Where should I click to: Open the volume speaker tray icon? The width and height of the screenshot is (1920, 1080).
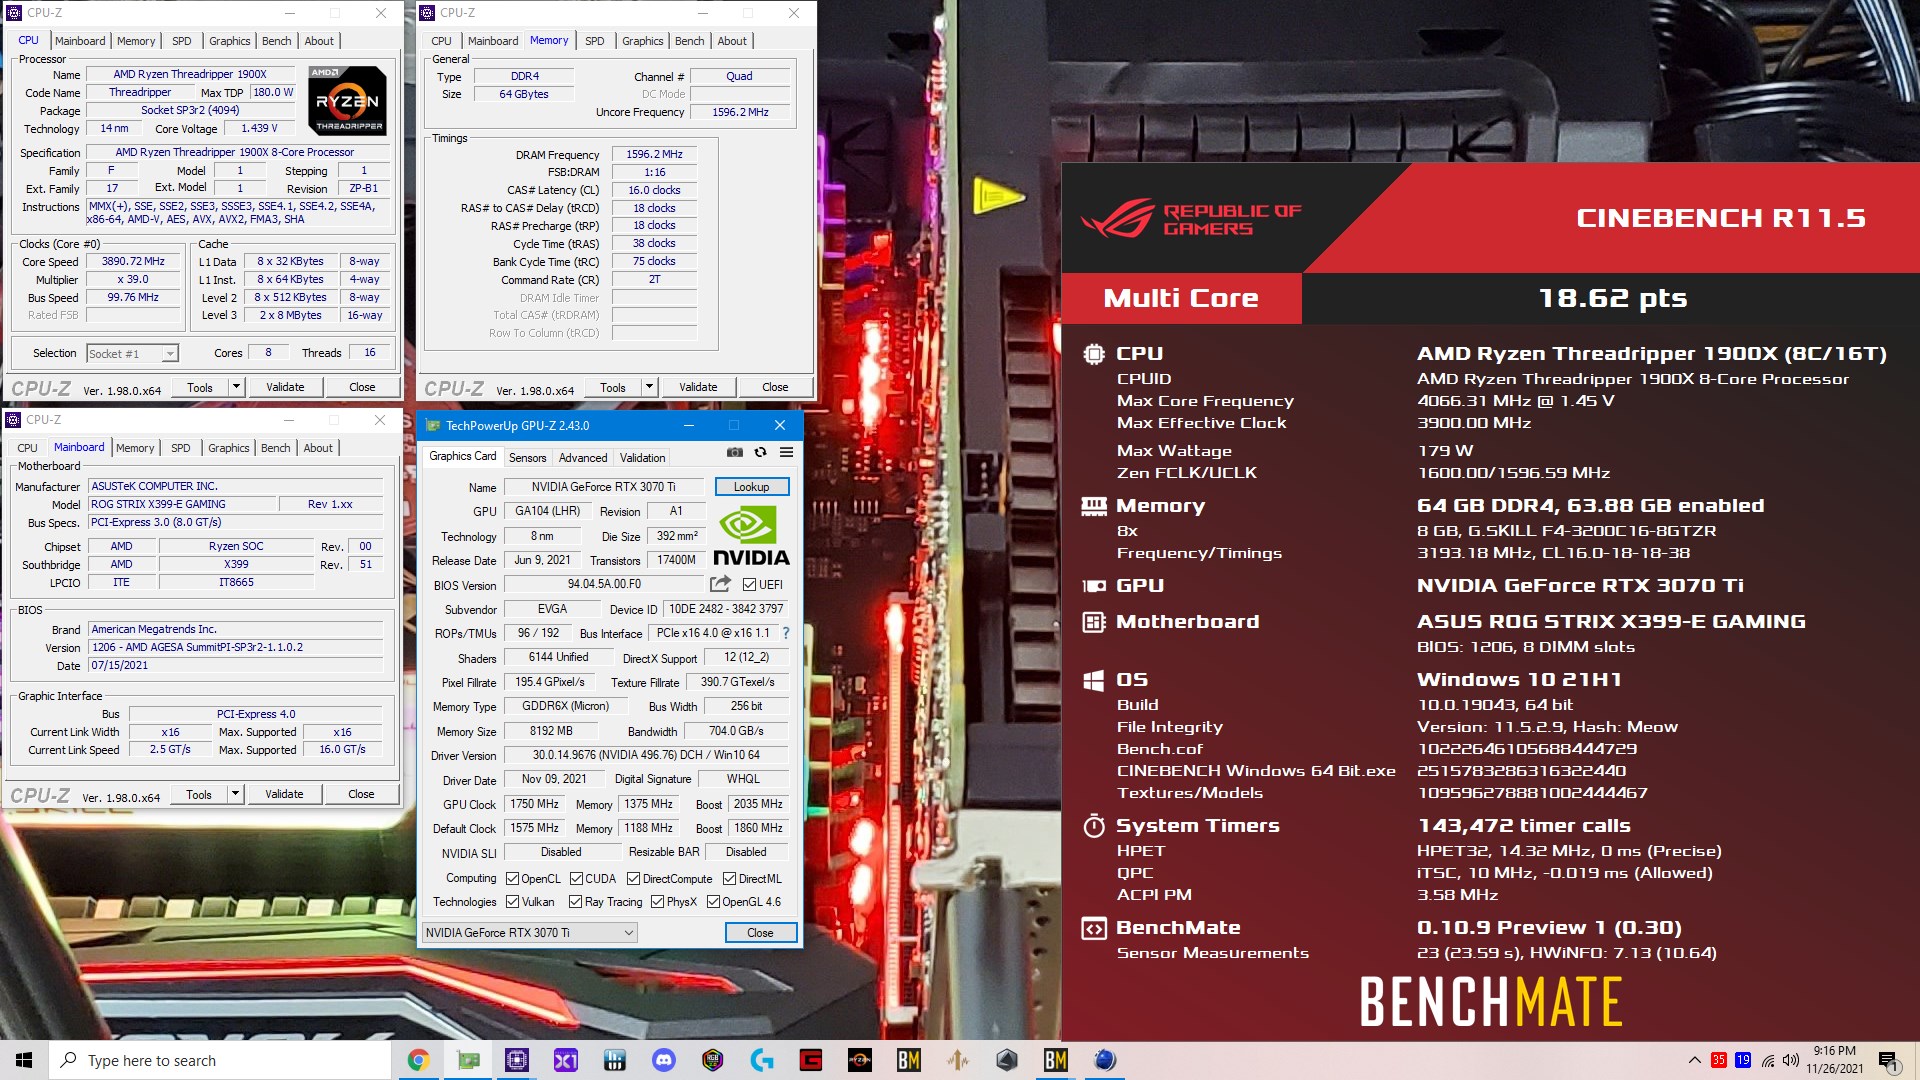coord(1791,1060)
